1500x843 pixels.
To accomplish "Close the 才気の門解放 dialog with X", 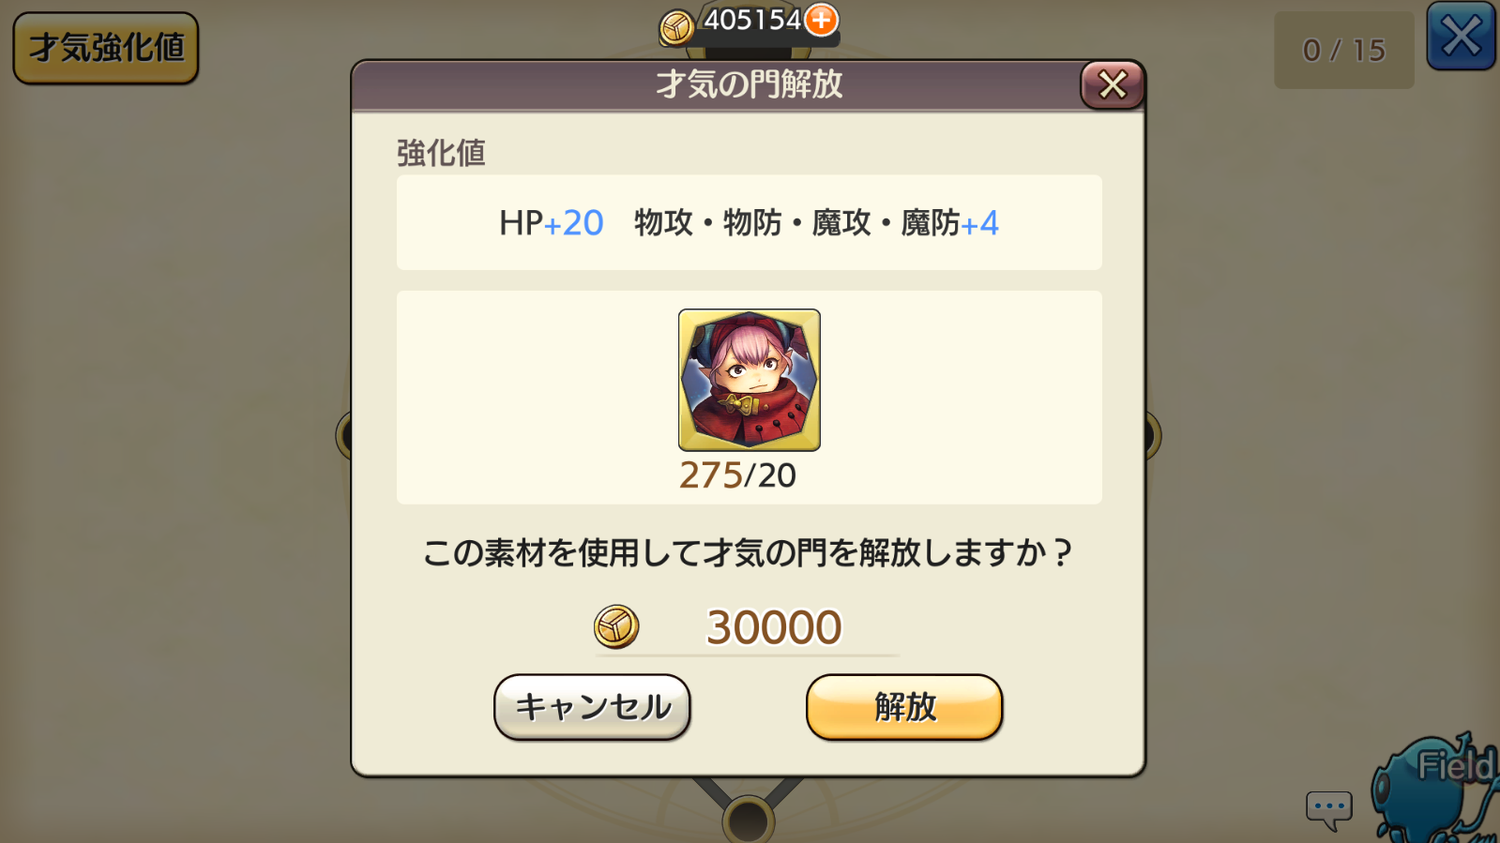I will [x=1112, y=85].
